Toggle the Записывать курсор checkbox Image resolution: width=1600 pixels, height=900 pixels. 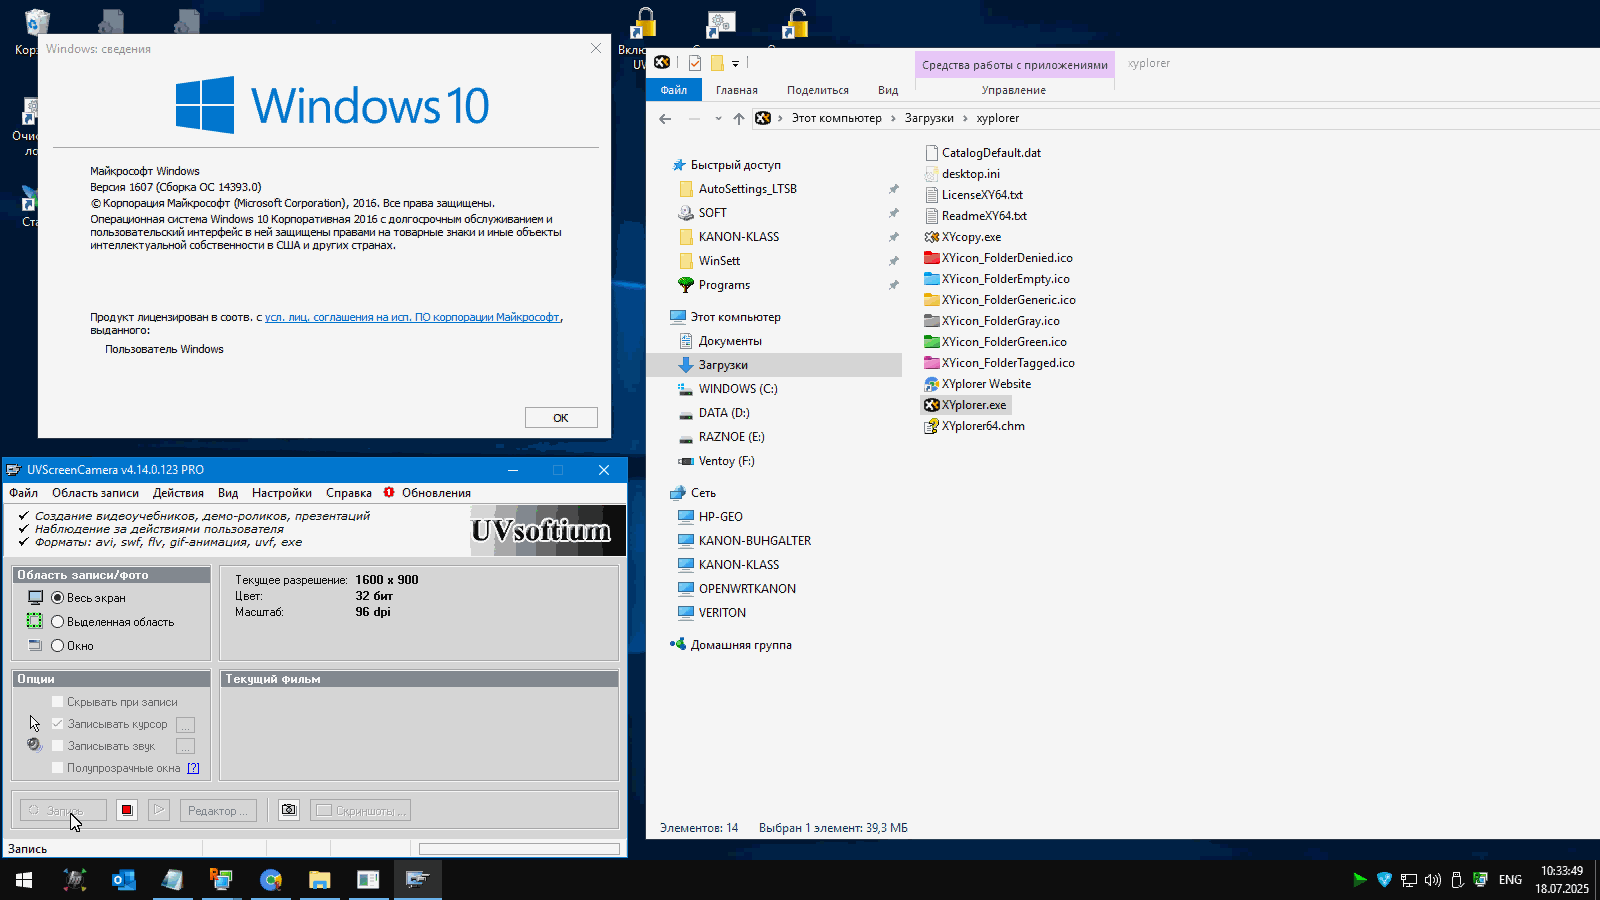pyautogui.click(x=57, y=724)
